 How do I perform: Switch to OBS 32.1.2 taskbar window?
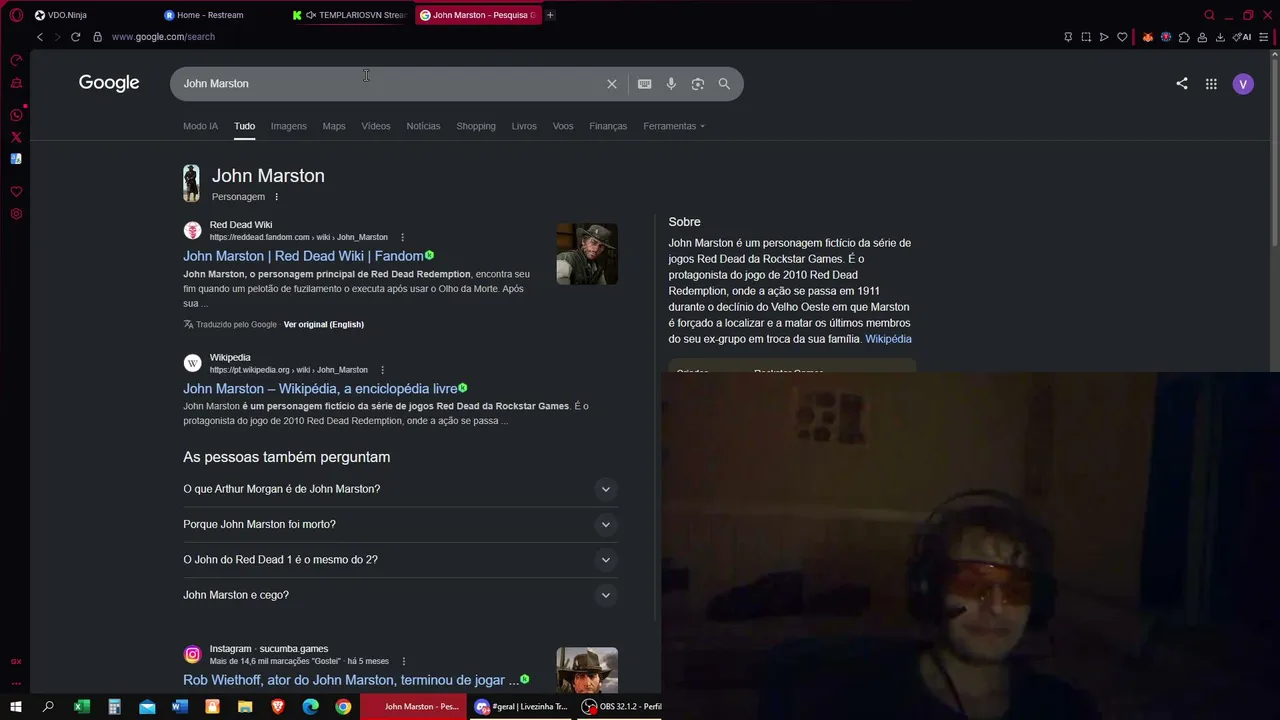[x=623, y=707]
